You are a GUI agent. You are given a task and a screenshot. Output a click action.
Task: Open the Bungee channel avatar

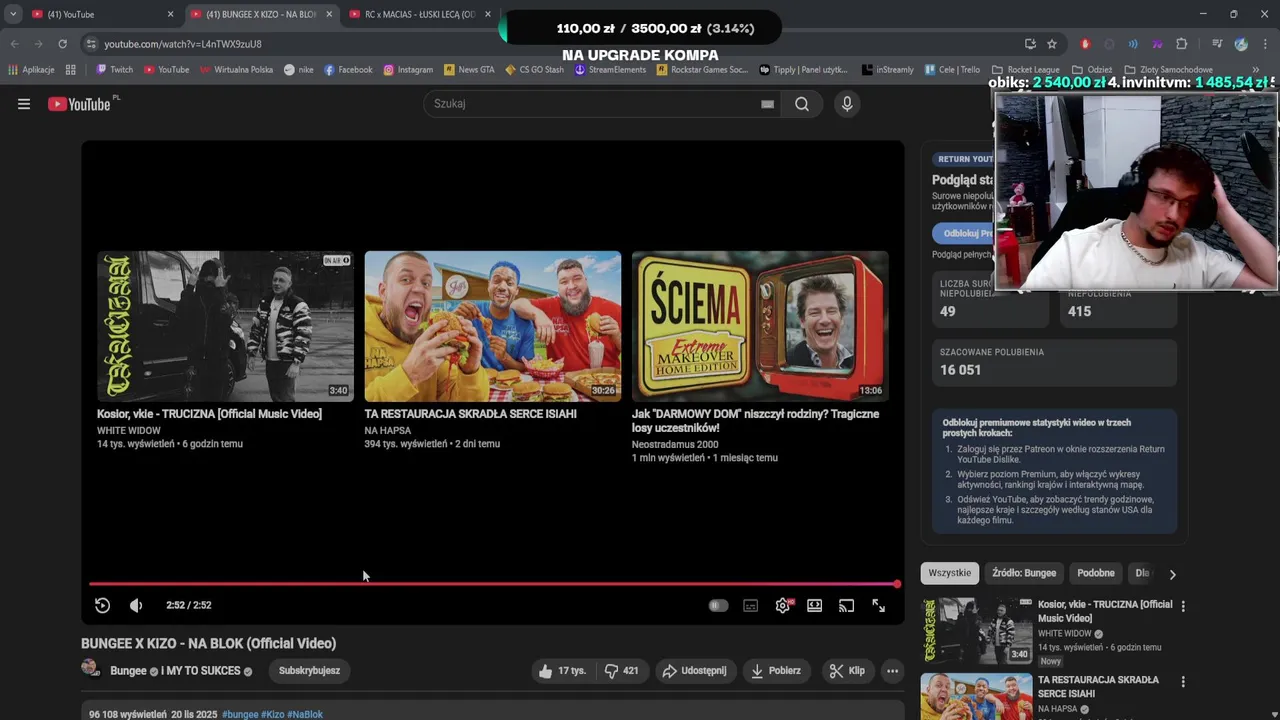(91, 669)
